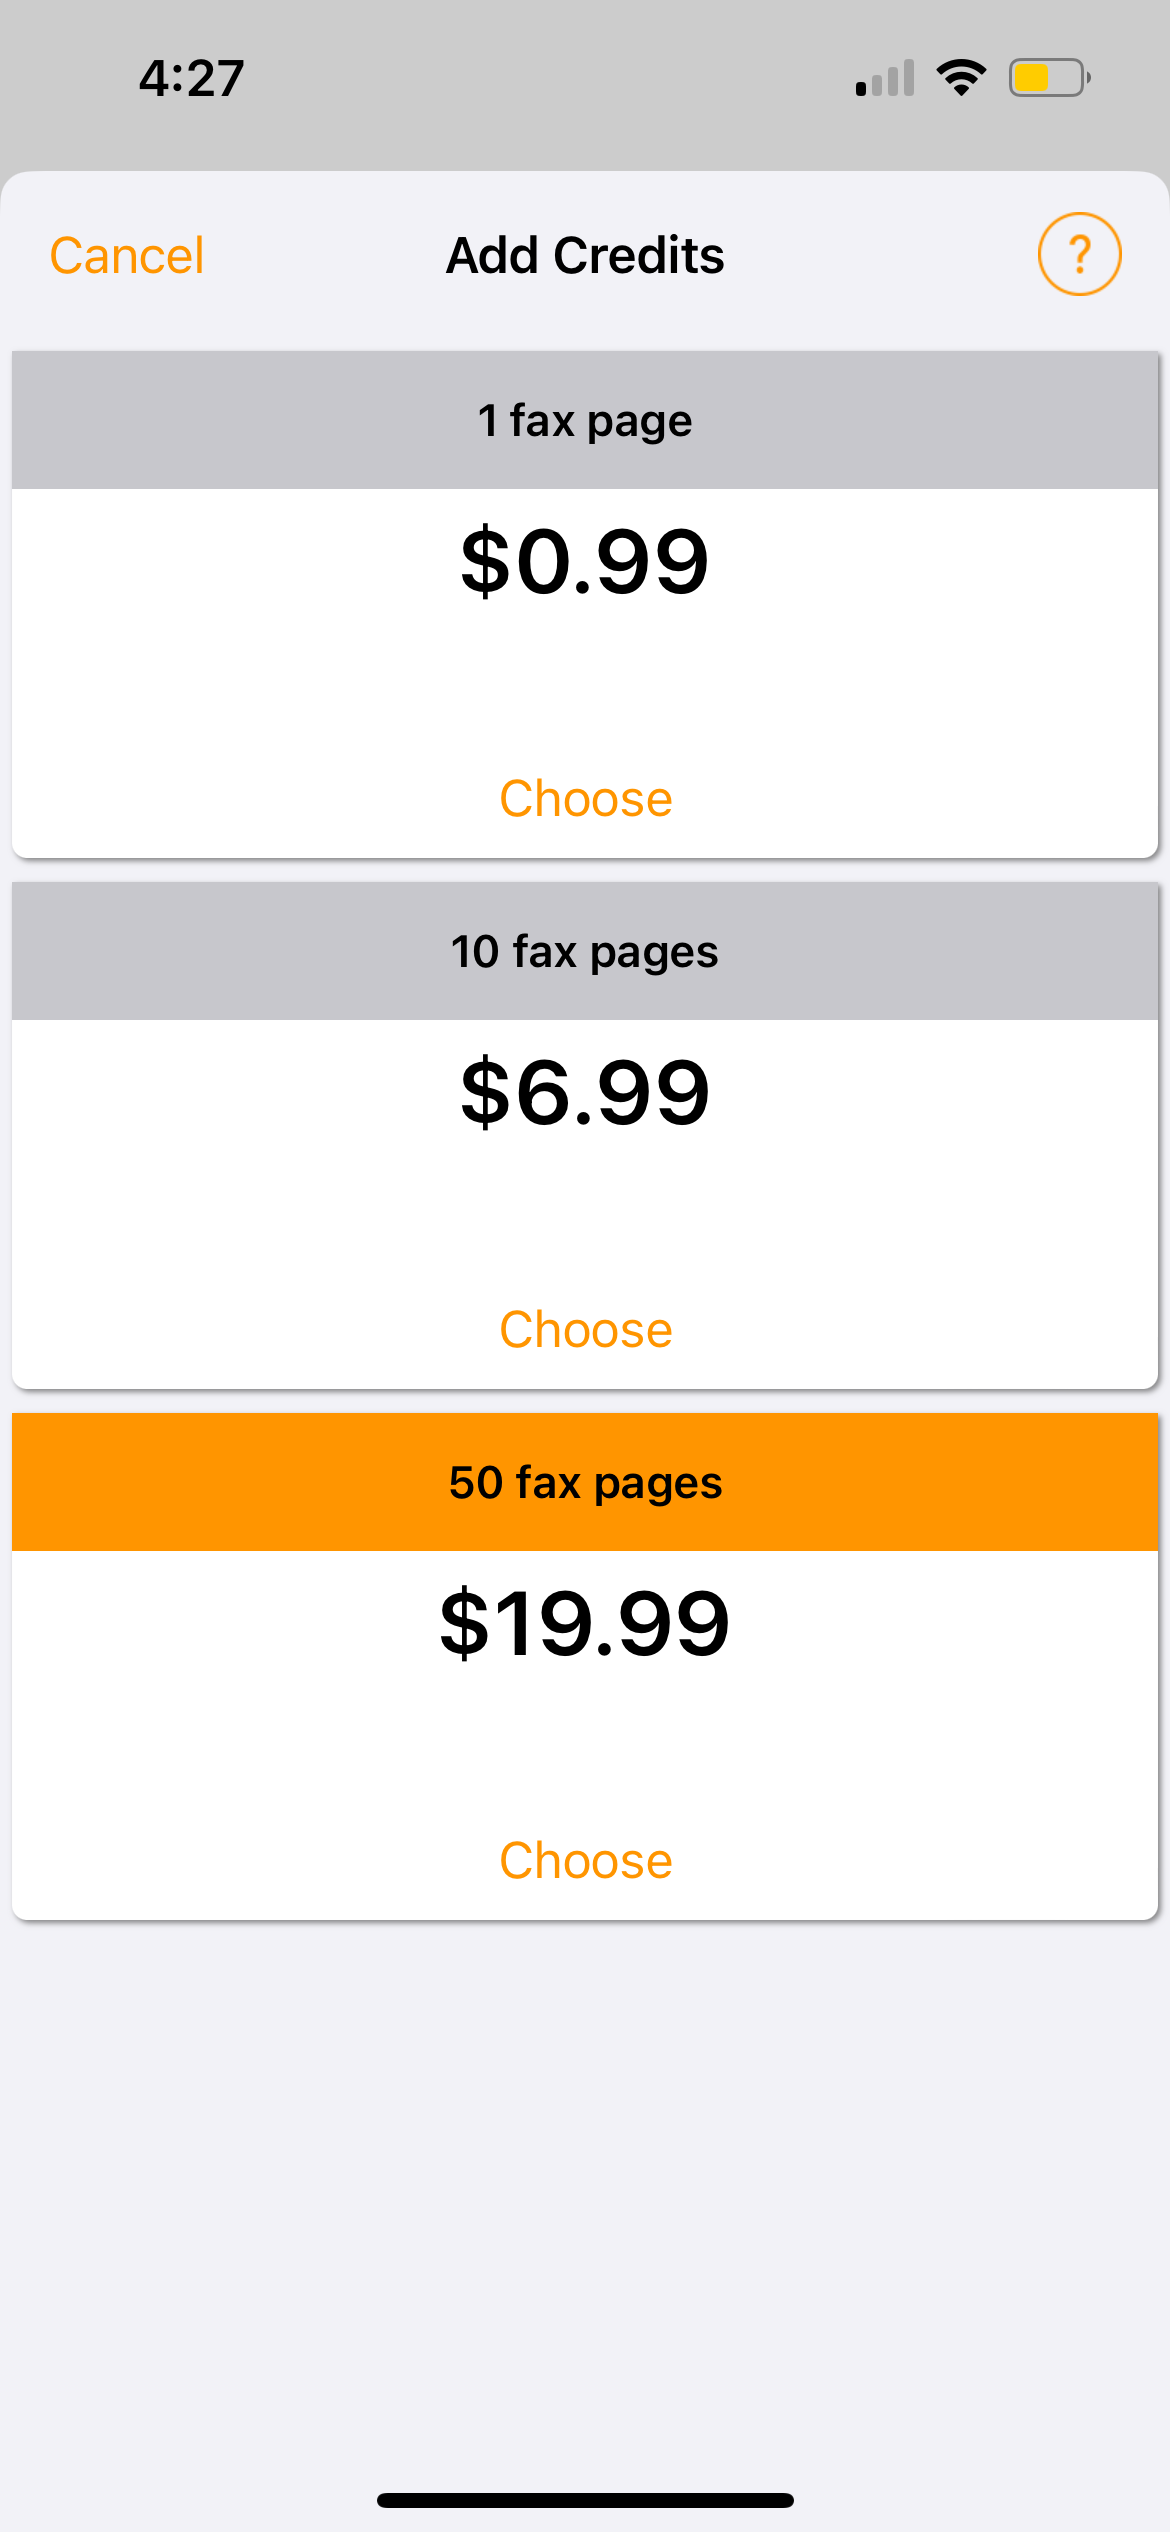Tap the $19.99 price
Viewport: 1170px width, 2532px height.
(x=585, y=1623)
